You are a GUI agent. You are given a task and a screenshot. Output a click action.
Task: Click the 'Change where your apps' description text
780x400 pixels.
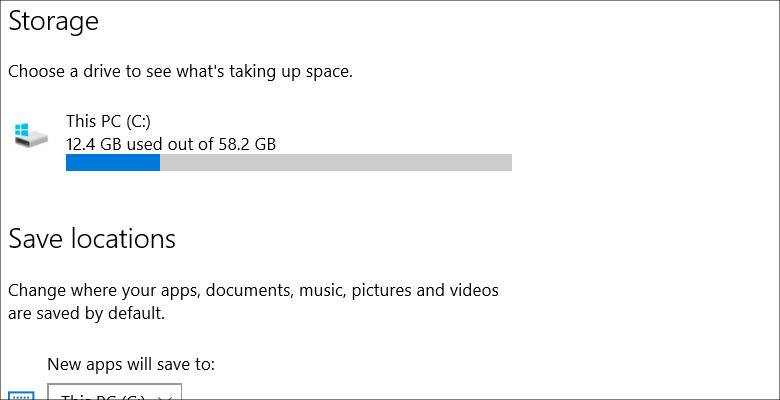pyautogui.click(x=253, y=291)
